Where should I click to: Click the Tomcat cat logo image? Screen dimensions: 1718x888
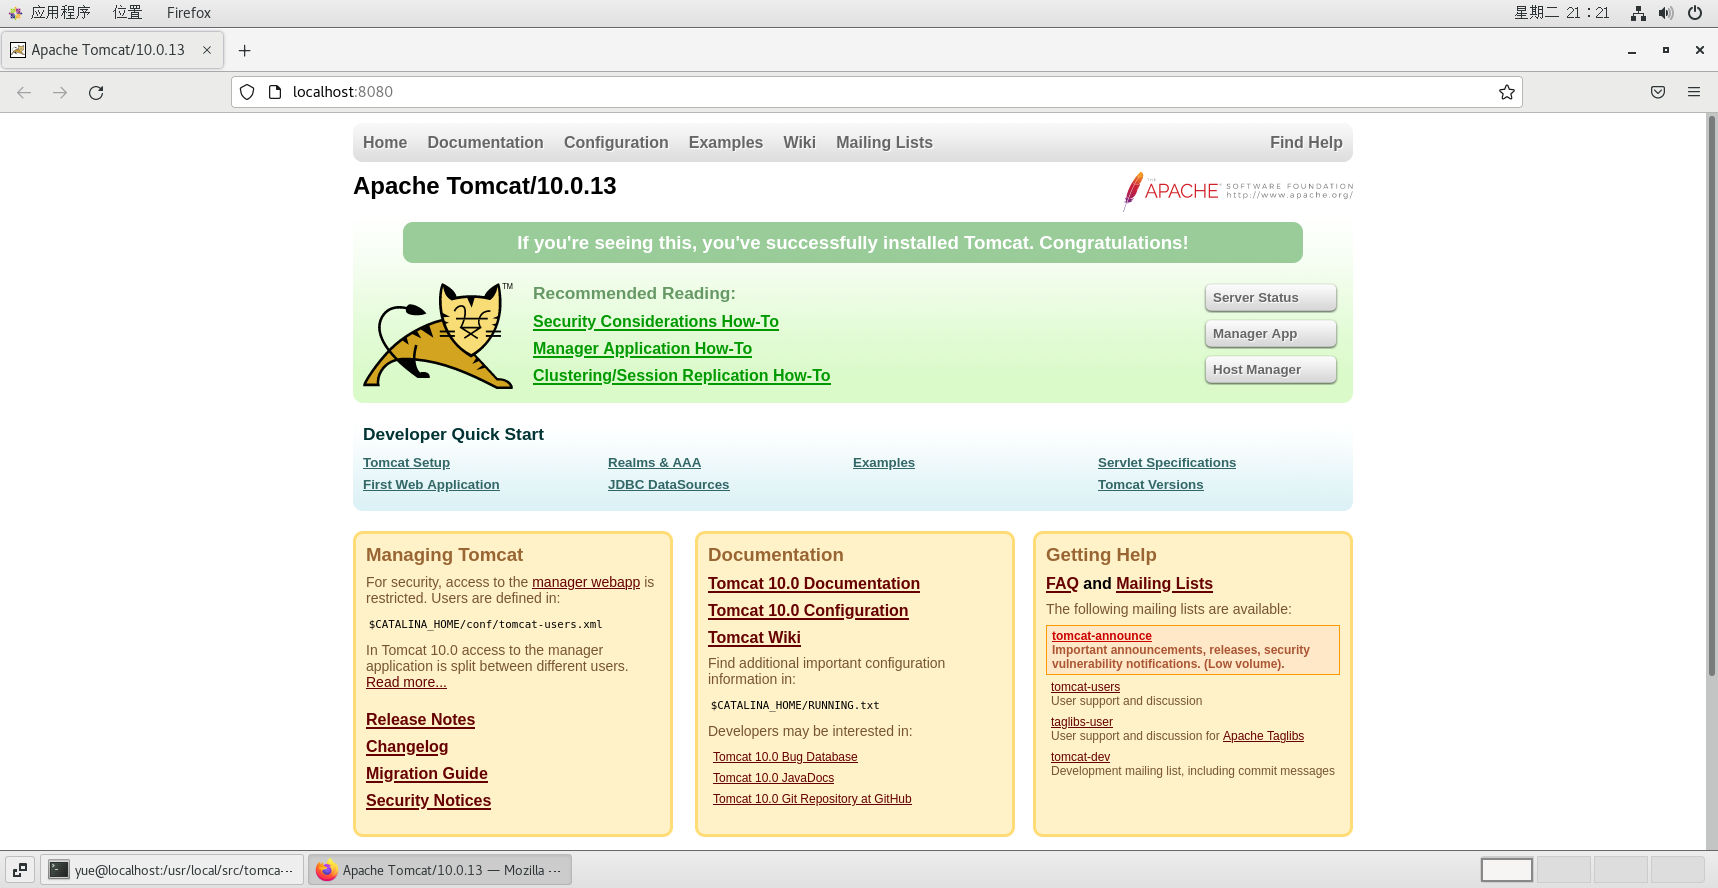tap(438, 335)
